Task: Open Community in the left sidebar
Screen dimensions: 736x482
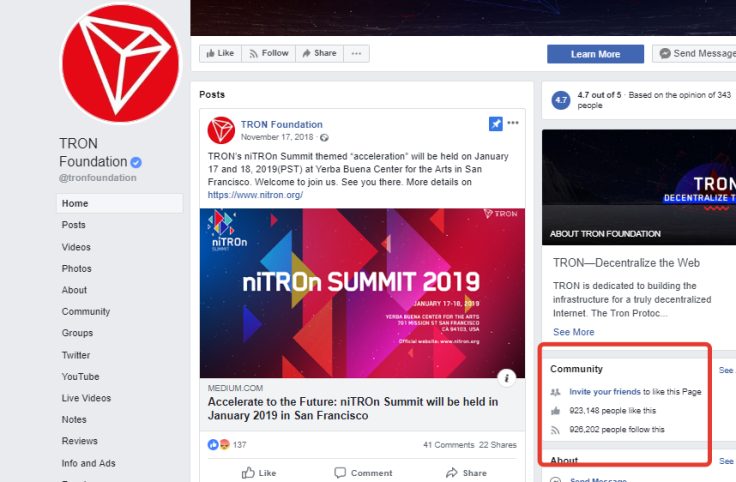Action: pyautogui.click(x=86, y=312)
